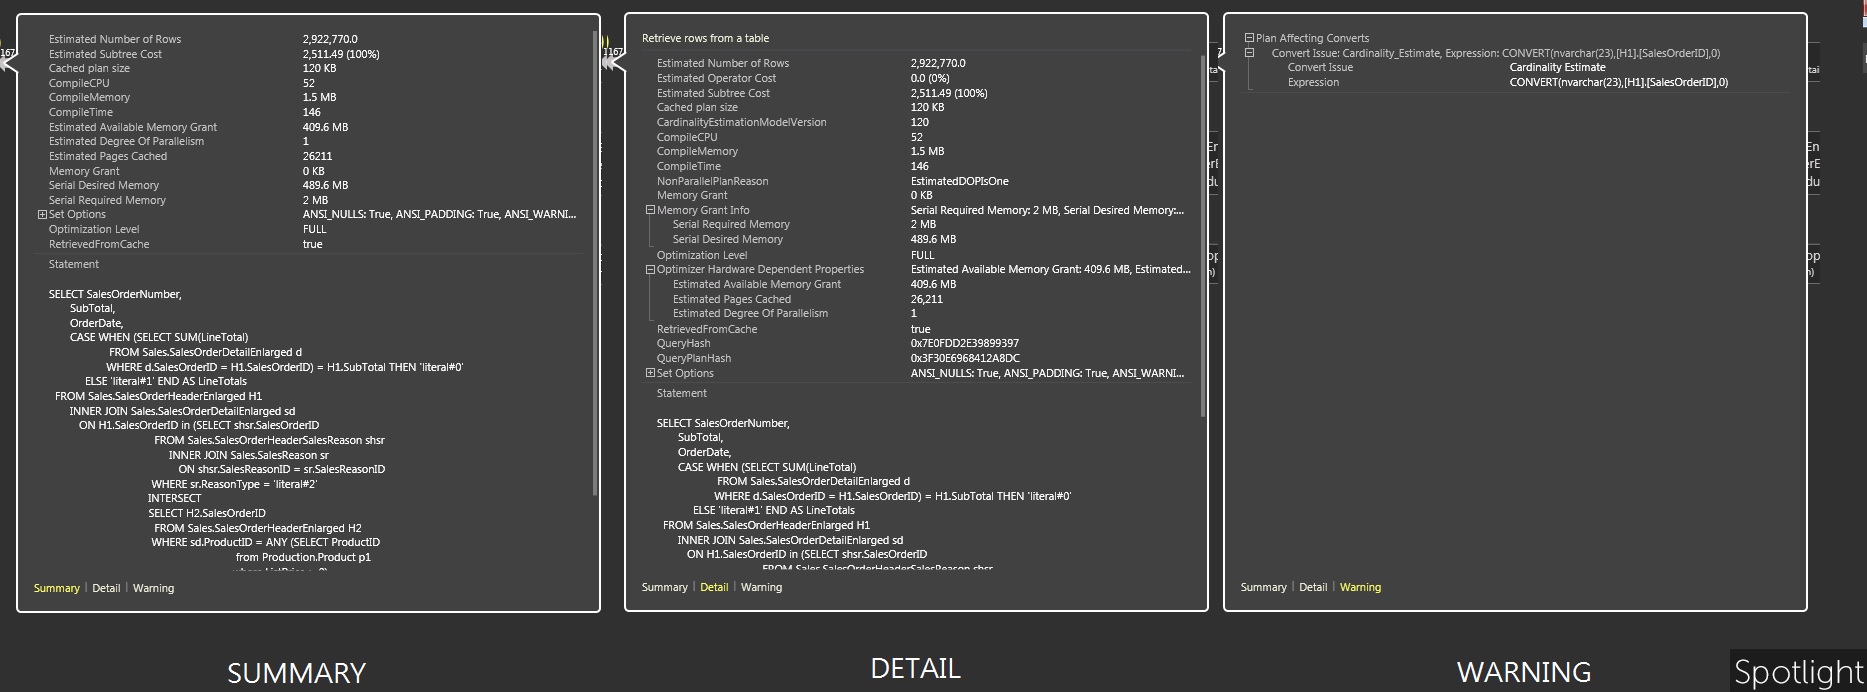Switch middle panel to the Summary tab
Image resolution: width=1867 pixels, height=692 pixels.
point(664,587)
